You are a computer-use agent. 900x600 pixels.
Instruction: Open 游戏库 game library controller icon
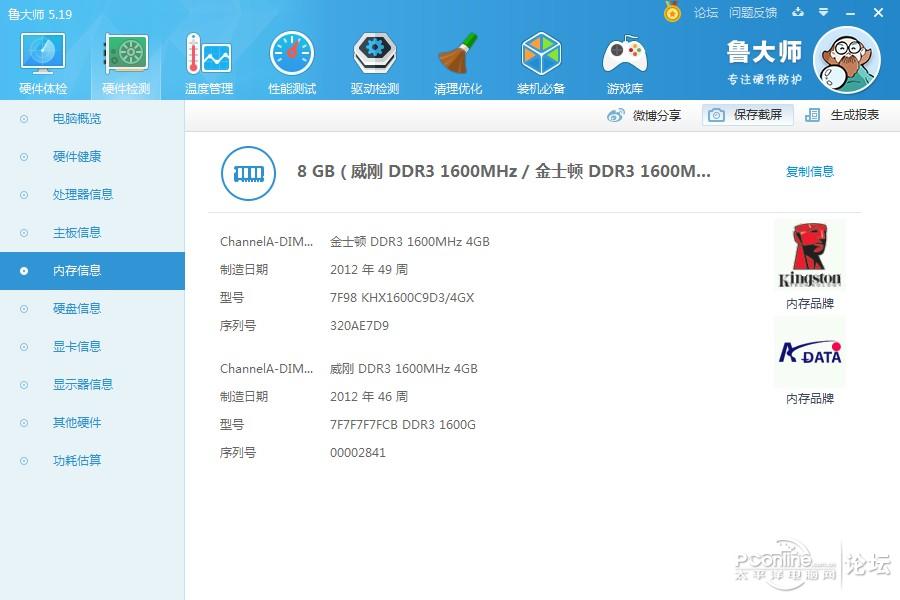[x=624, y=54]
